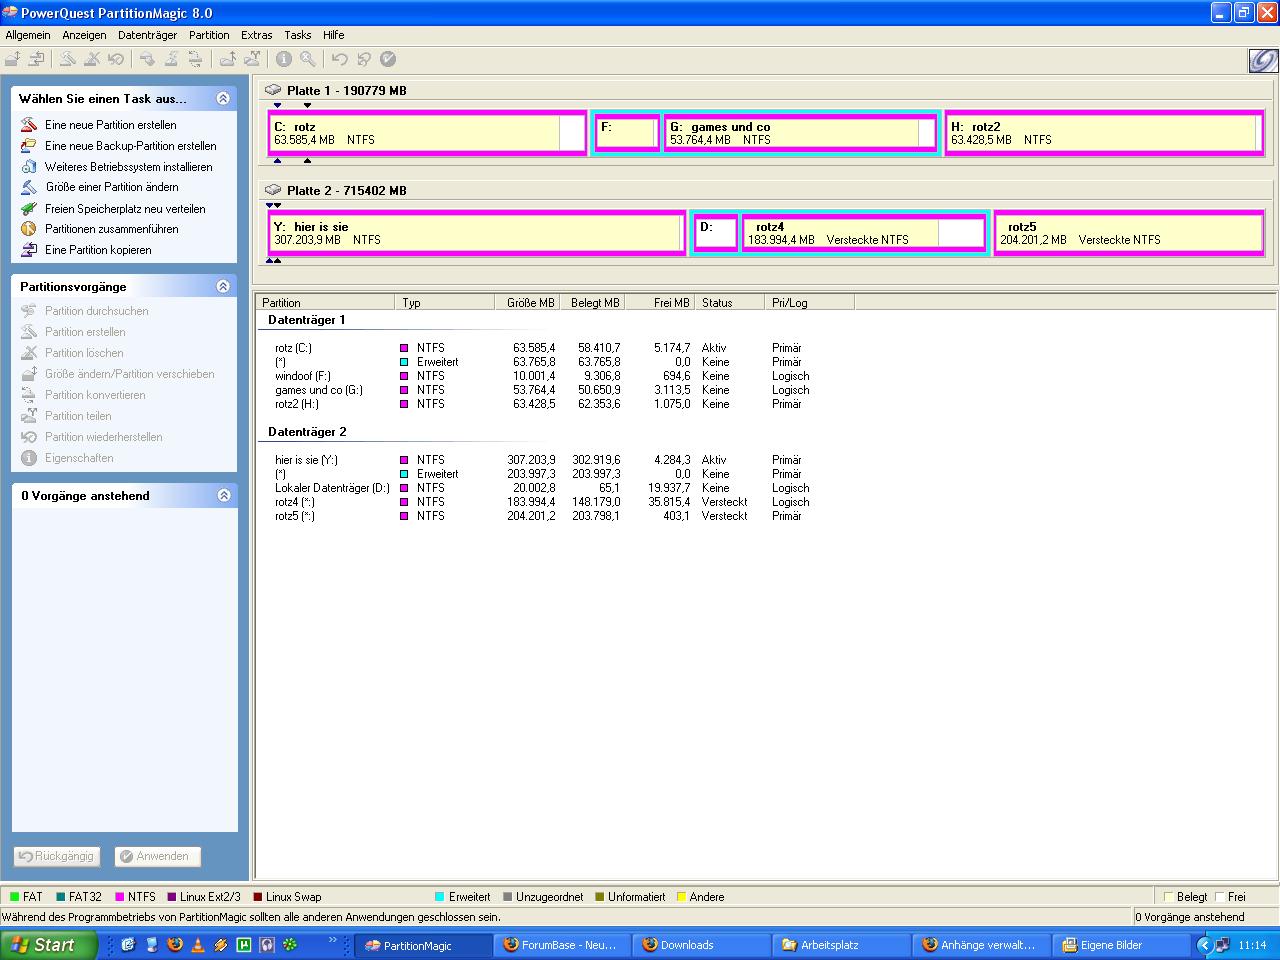Click the icon beside 'Eine Partition kopieren'
This screenshot has width=1280, height=960.
pos(28,250)
